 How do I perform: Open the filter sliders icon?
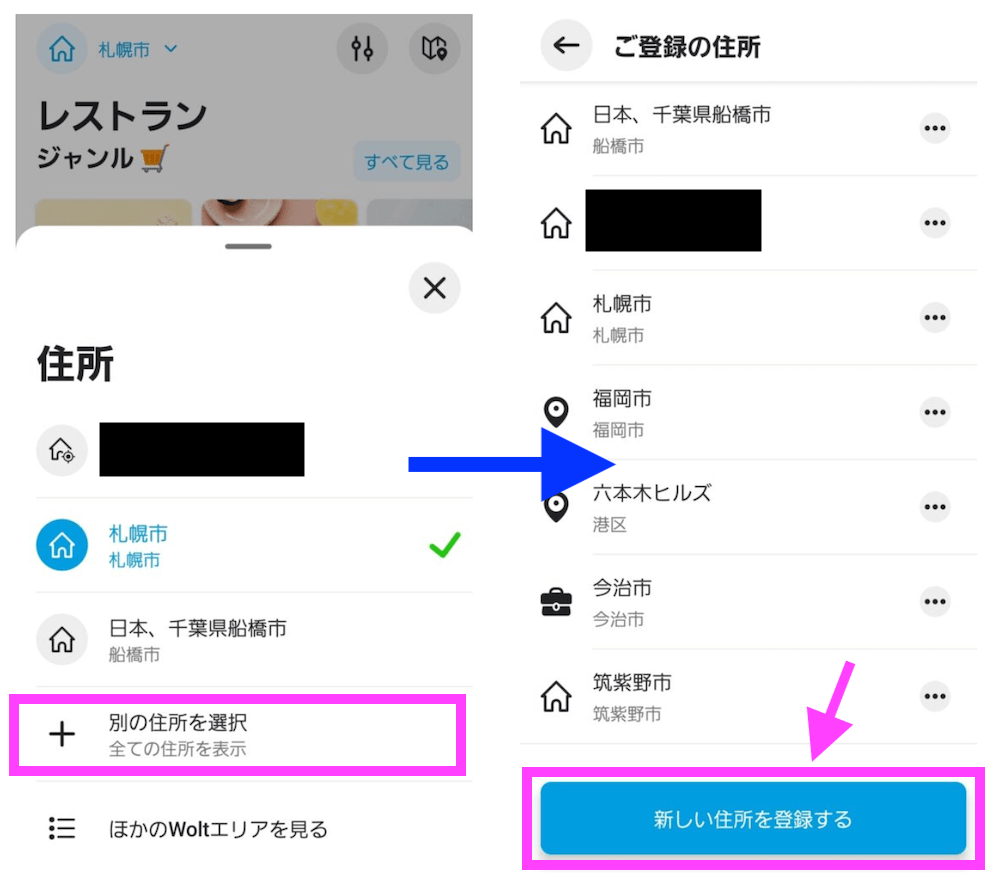coord(362,48)
